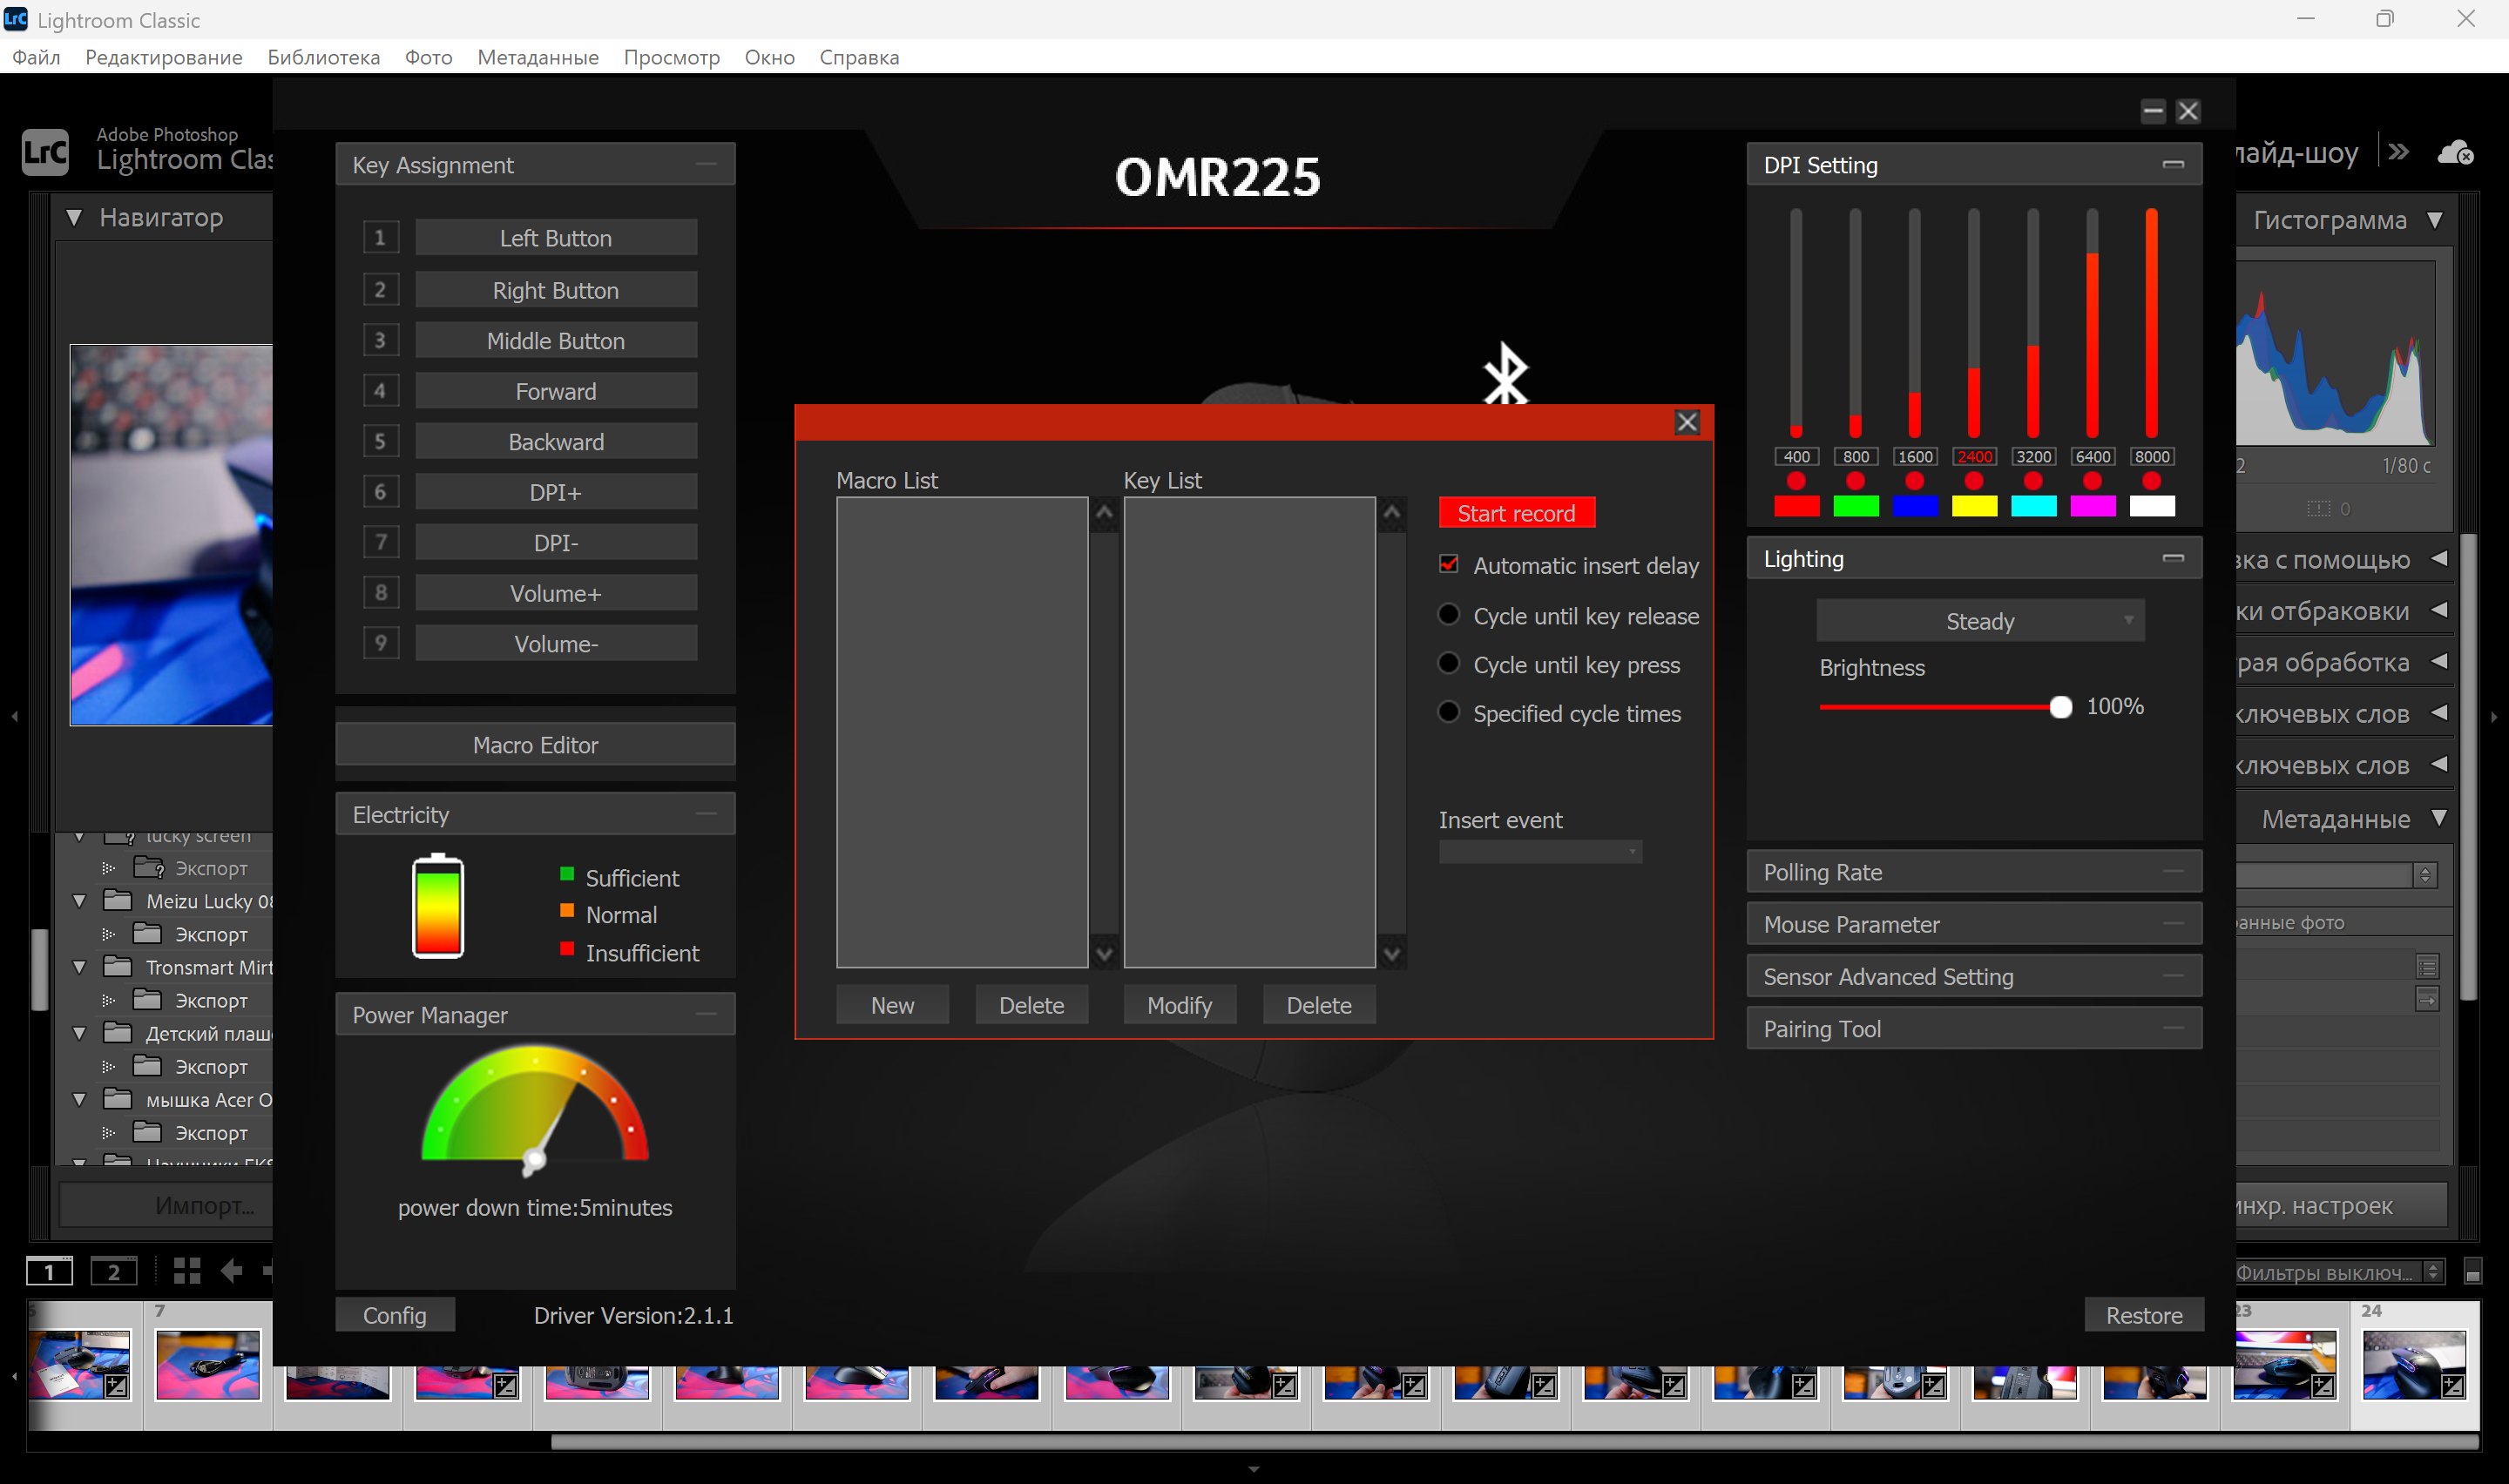Click the back arrow navigation icon
This screenshot has height=1484, width=2509.
[x=232, y=1271]
